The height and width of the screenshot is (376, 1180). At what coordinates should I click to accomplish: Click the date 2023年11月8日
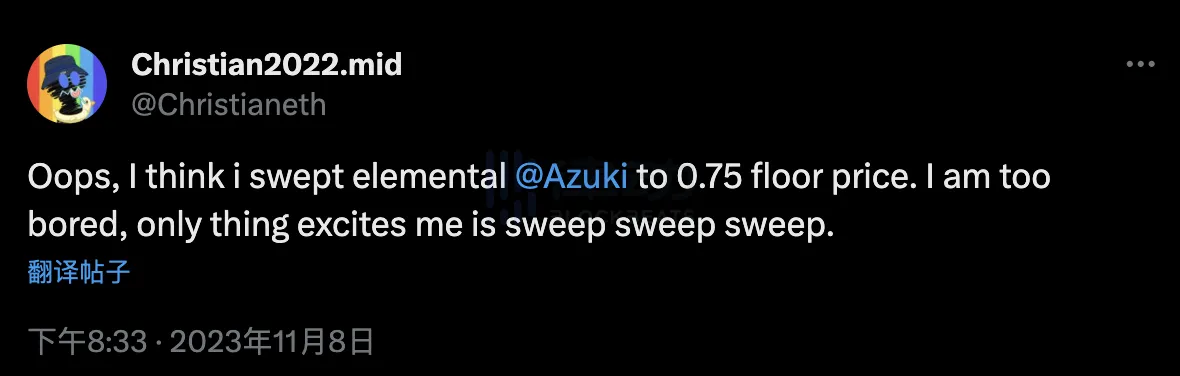272,342
